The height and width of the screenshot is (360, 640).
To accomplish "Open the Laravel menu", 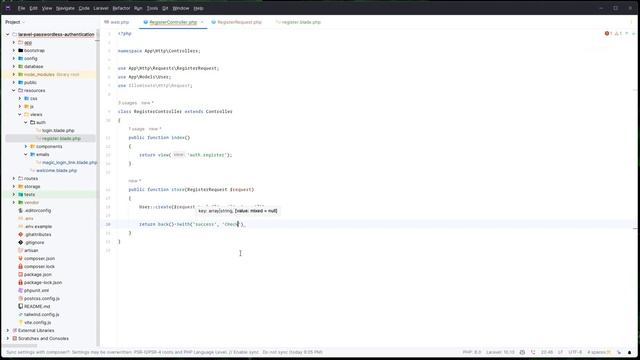I will coord(101,8).
